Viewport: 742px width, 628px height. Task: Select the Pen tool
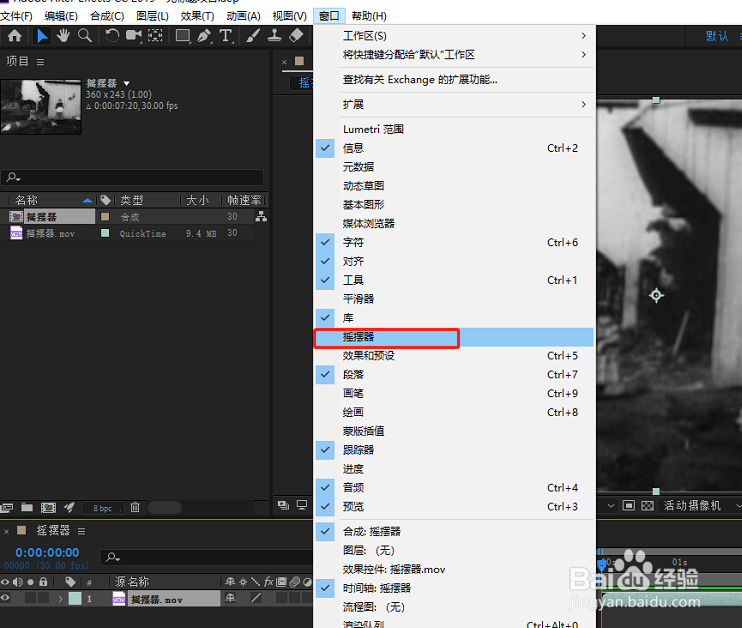click(204, 35)
